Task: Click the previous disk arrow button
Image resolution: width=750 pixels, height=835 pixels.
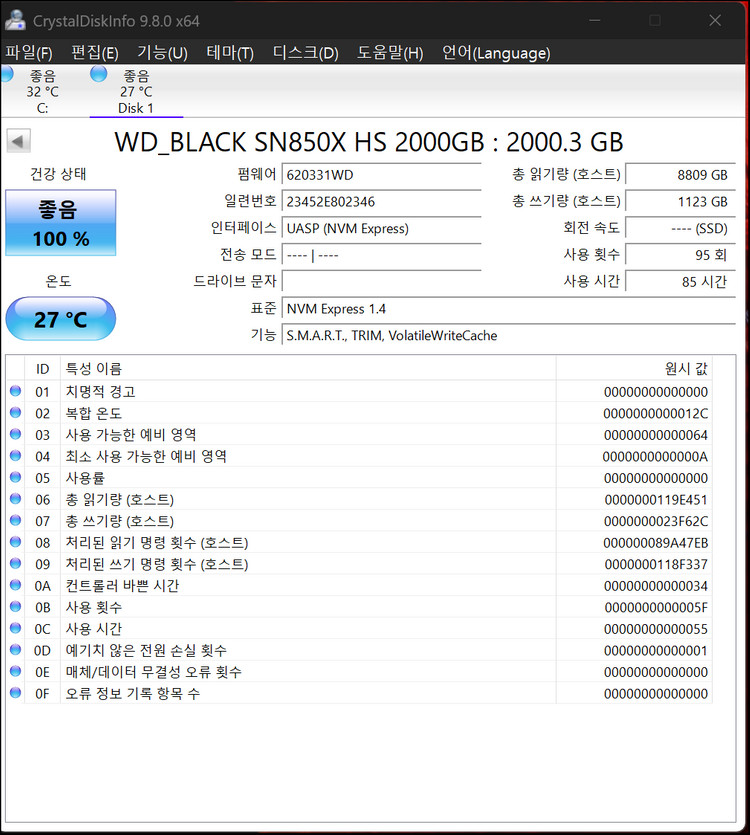Action: 19,141
